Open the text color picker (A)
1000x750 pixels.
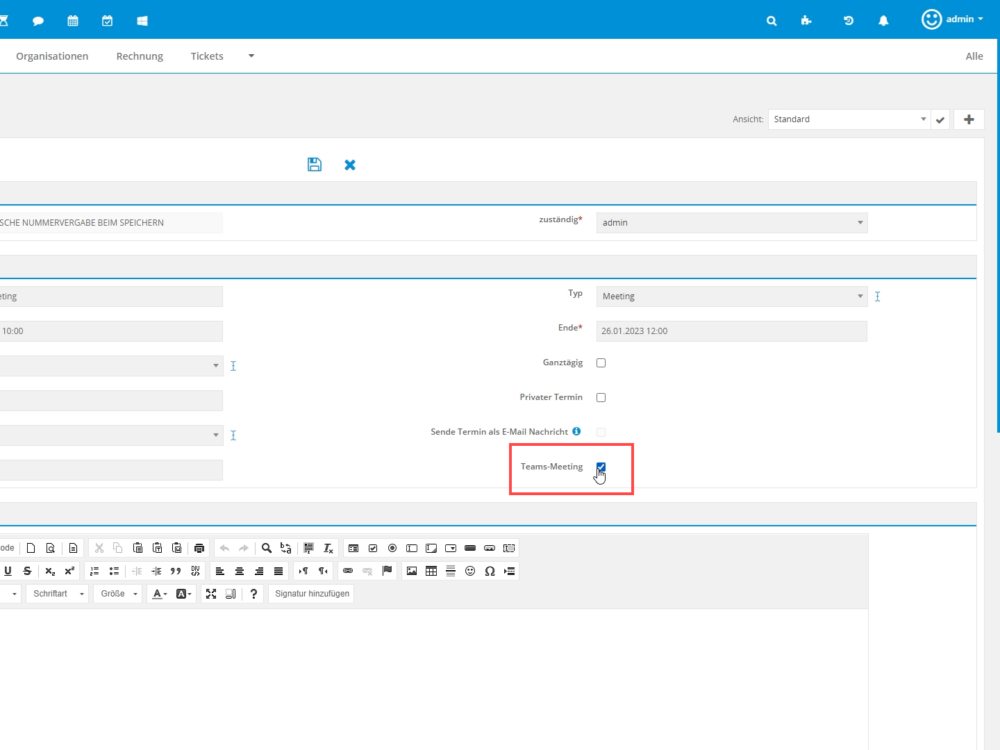point(158,594)
